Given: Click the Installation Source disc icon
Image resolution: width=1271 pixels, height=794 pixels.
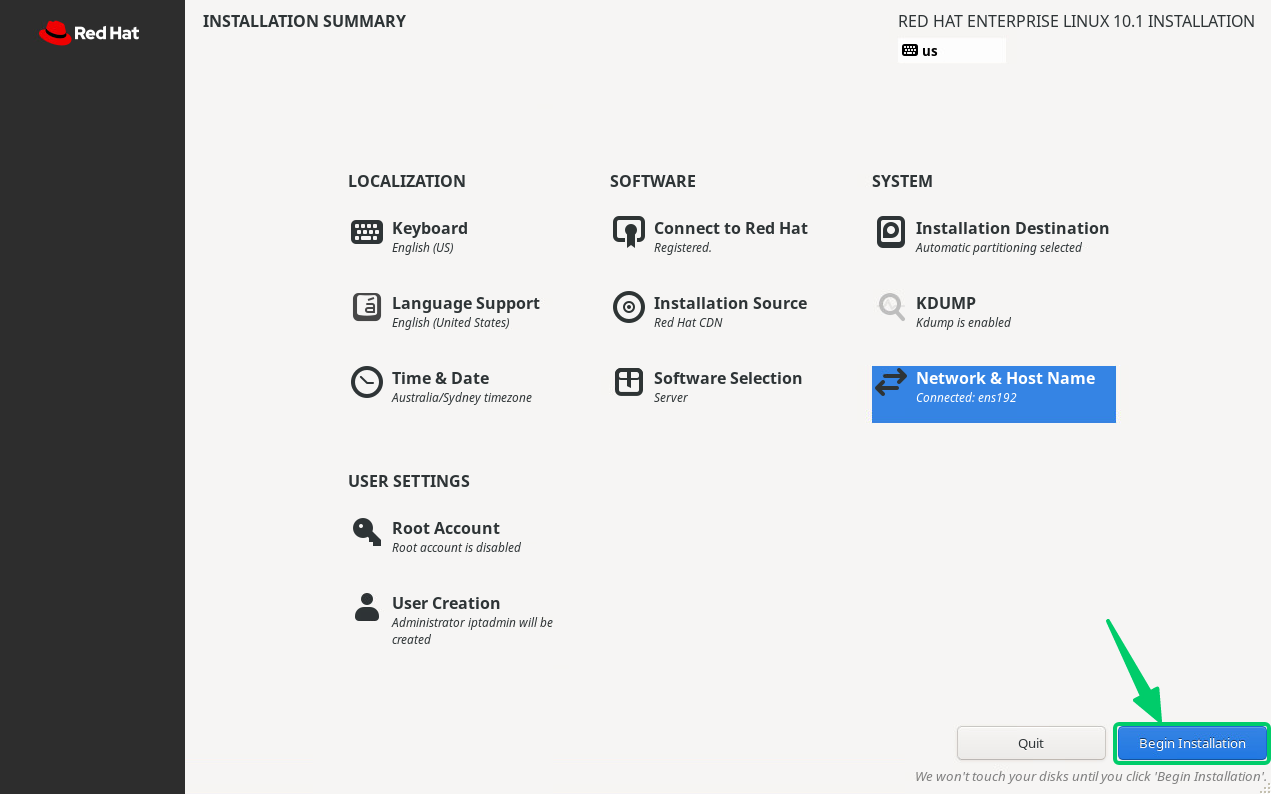Looking at the screenshot, I should coord(629,307).
